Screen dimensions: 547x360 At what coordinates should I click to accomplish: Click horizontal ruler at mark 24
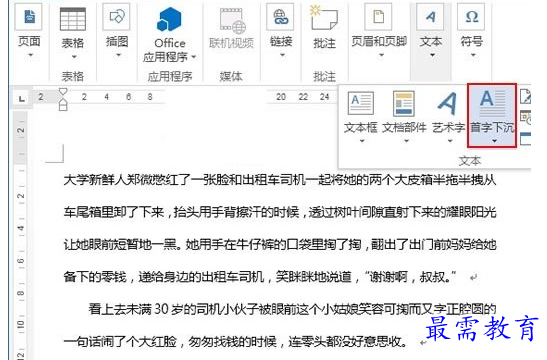[324, 97]
